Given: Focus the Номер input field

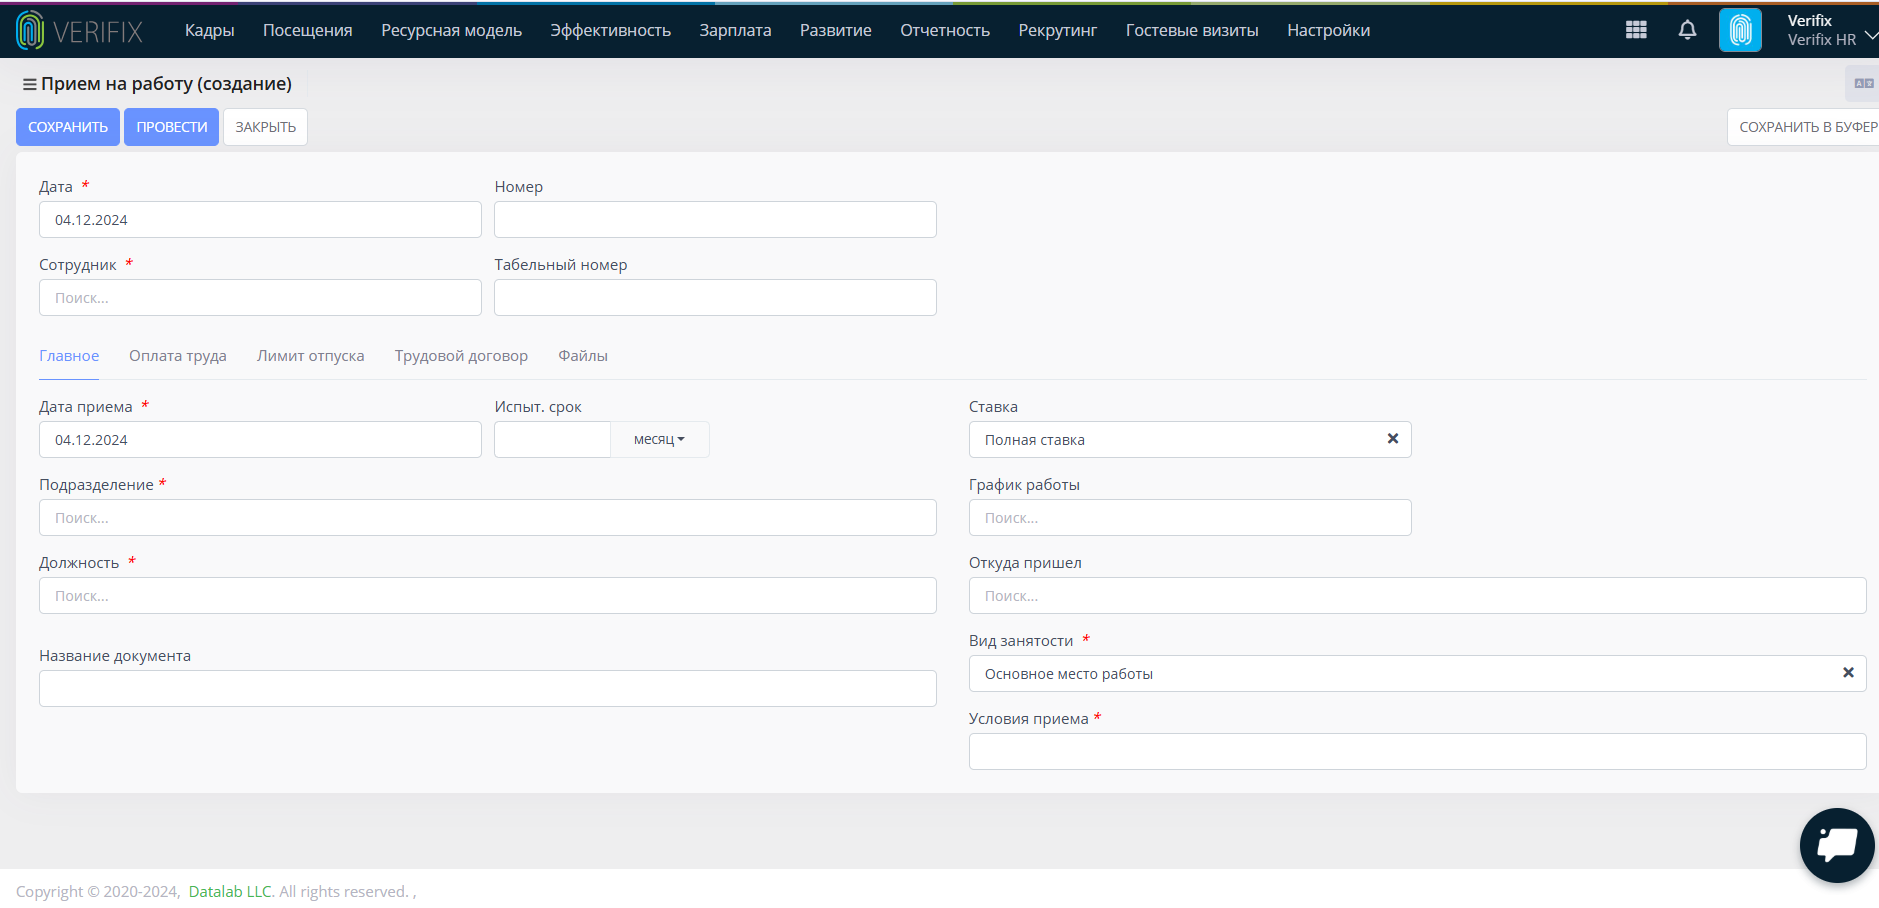Looking at the screenshot, I should click(x=715, y=220).
